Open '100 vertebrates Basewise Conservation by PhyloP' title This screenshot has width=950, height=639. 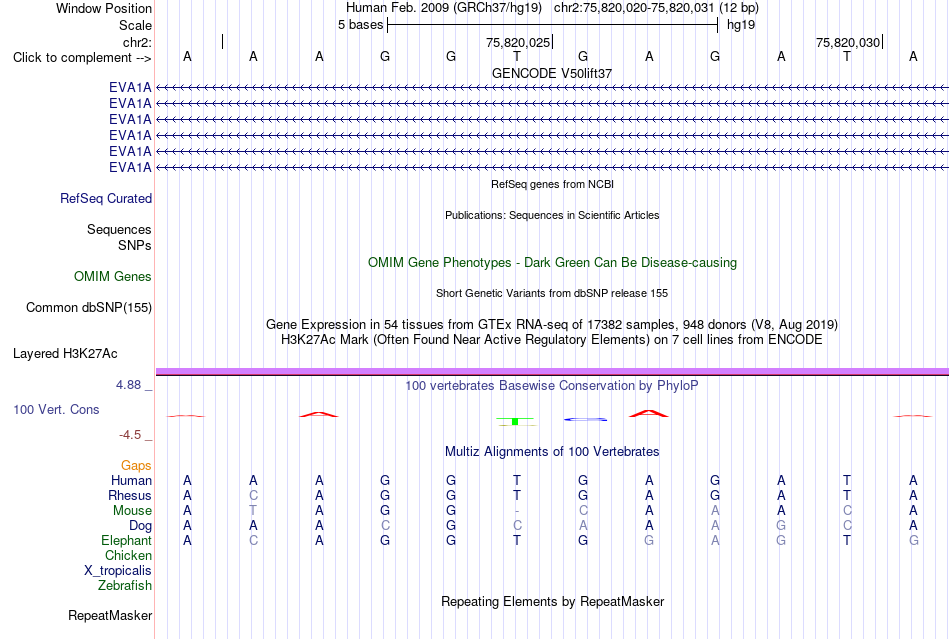[x=552, y=386]
